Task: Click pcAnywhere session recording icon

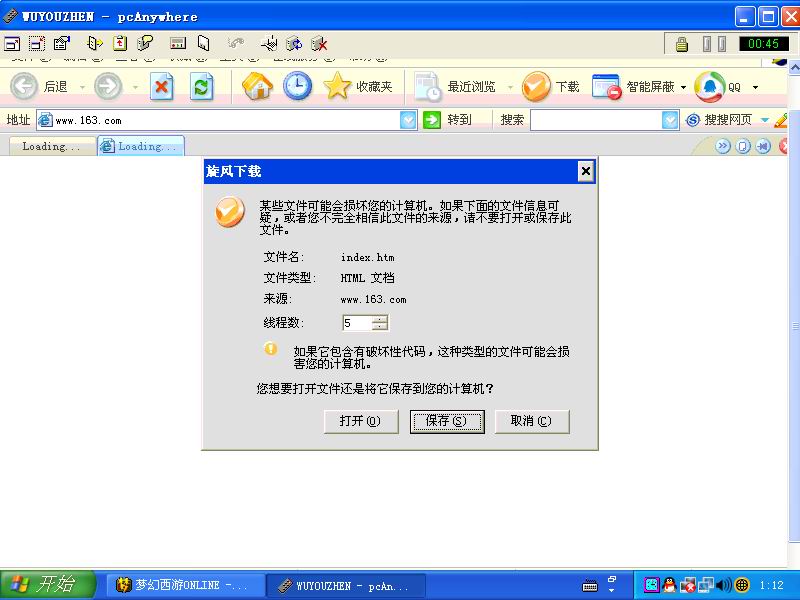Action: coord(178,44)
